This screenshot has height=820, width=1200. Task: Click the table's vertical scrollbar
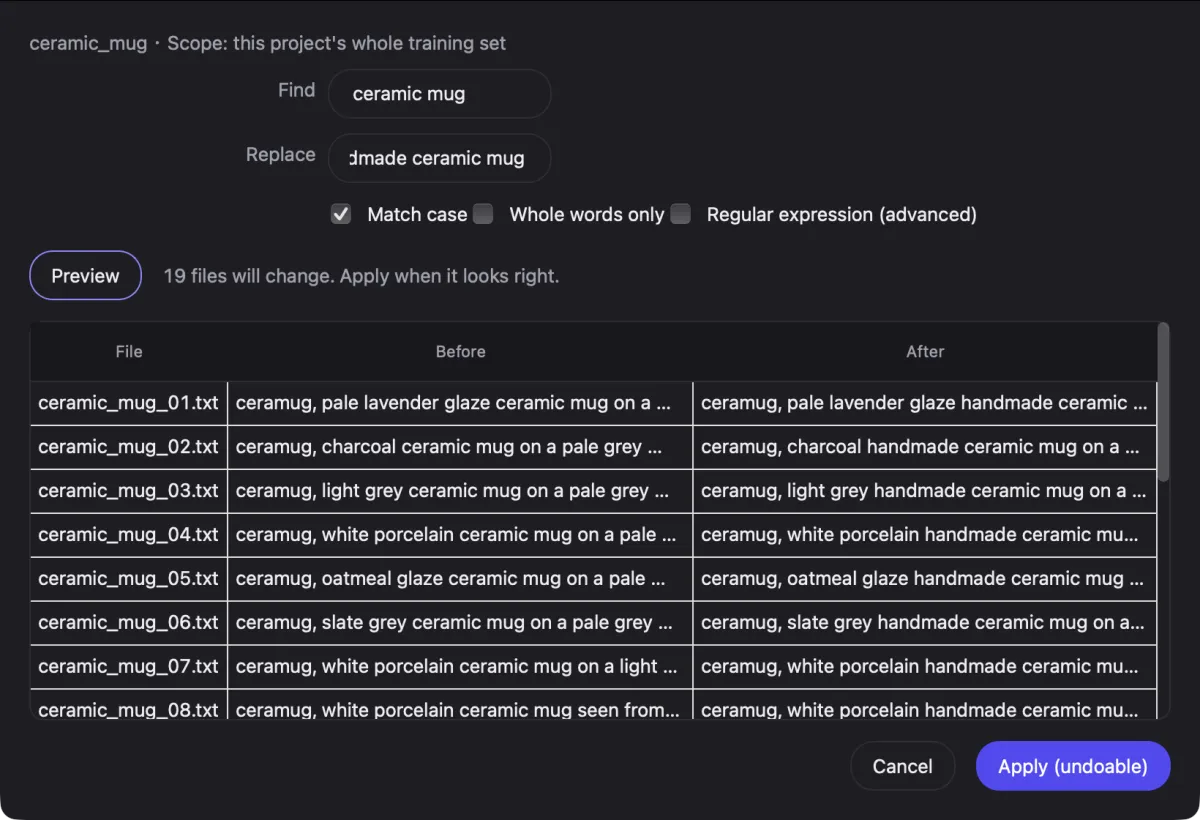[x=1163, y=401]
